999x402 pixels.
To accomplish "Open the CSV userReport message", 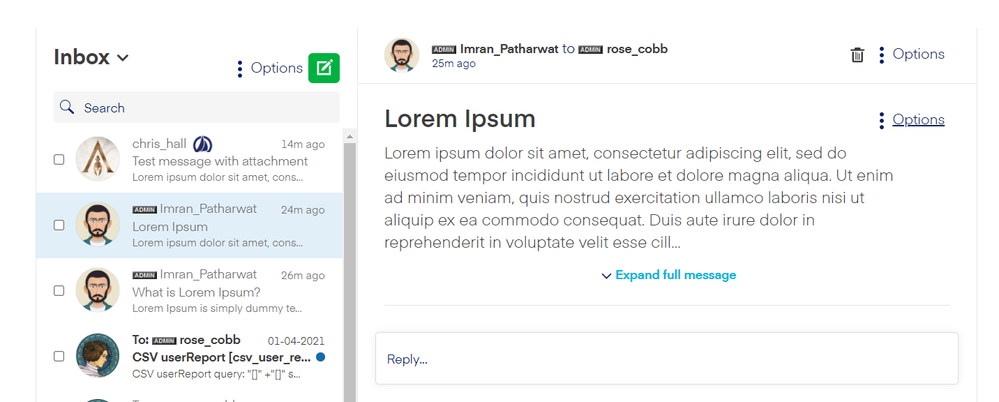I will point(220,357).
